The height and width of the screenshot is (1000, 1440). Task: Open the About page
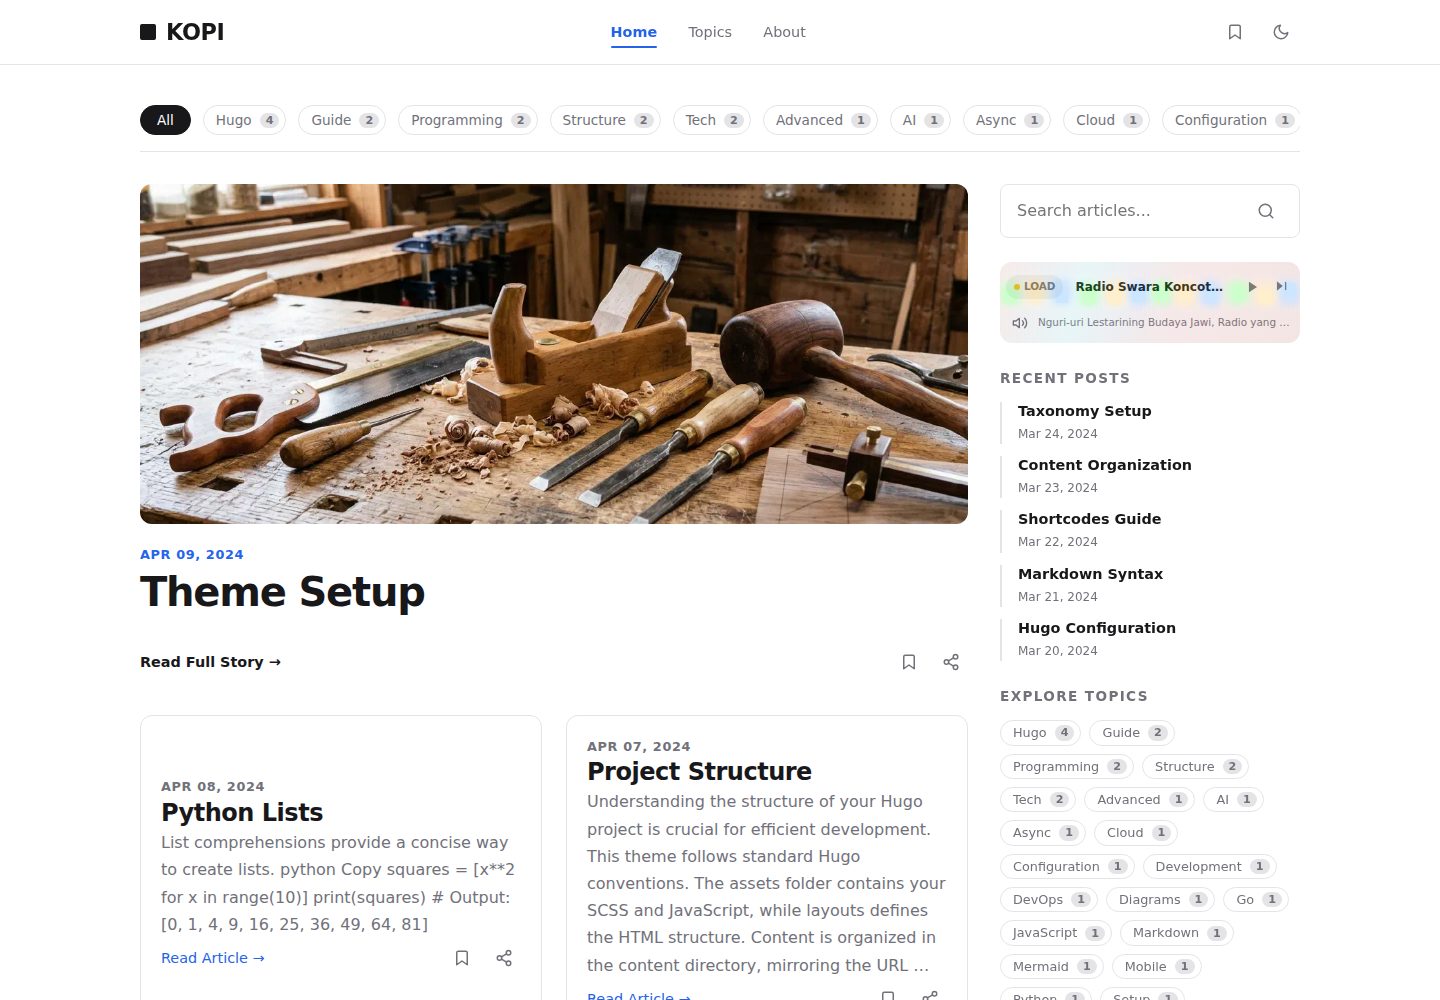(784, 32)
